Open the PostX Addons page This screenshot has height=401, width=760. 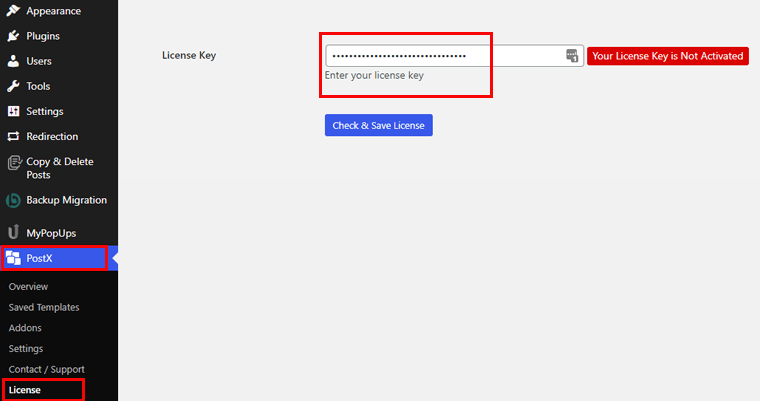click(x=25, y=328)
